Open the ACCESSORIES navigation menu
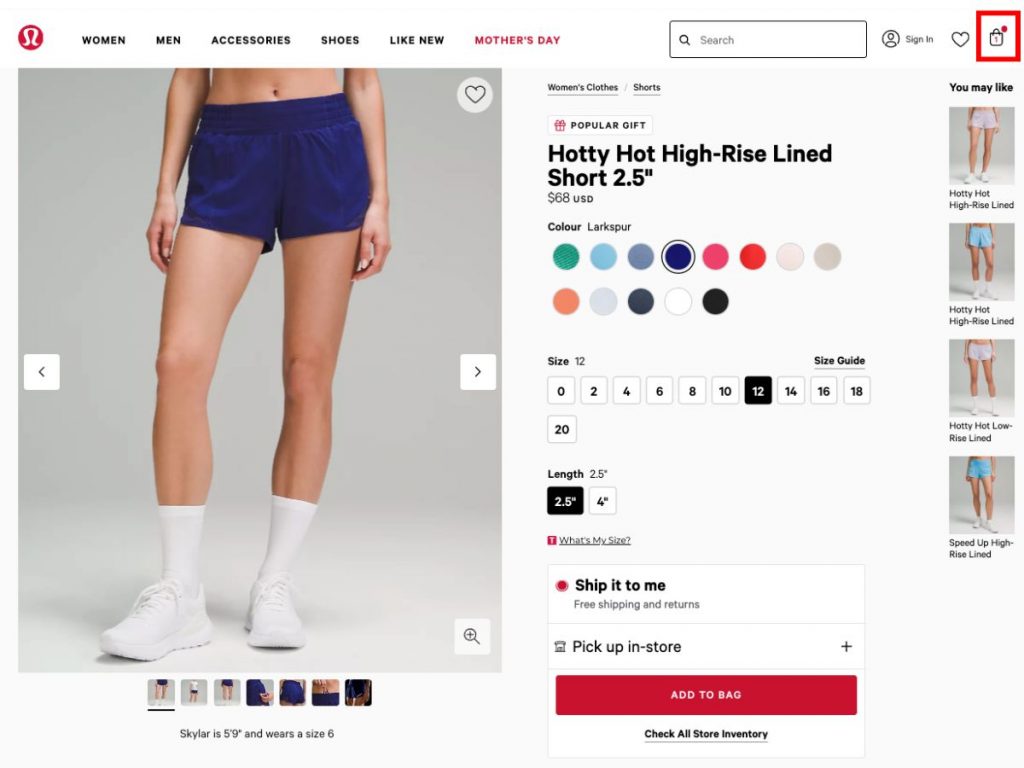 (x=251, y=40)
